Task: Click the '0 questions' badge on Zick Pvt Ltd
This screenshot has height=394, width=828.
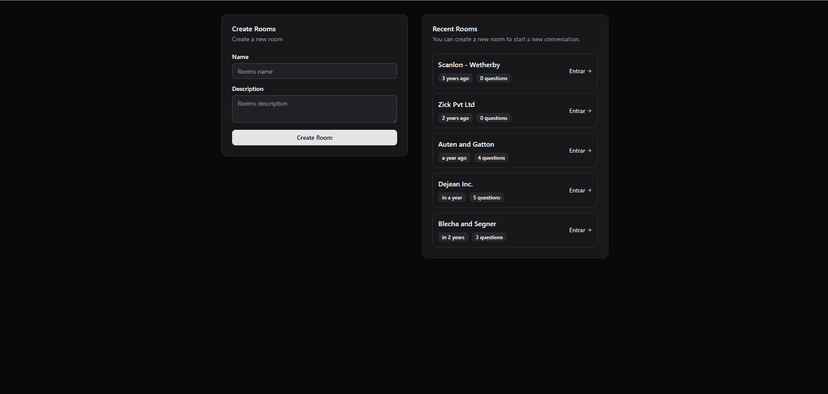Action: [x=493, y=118]
